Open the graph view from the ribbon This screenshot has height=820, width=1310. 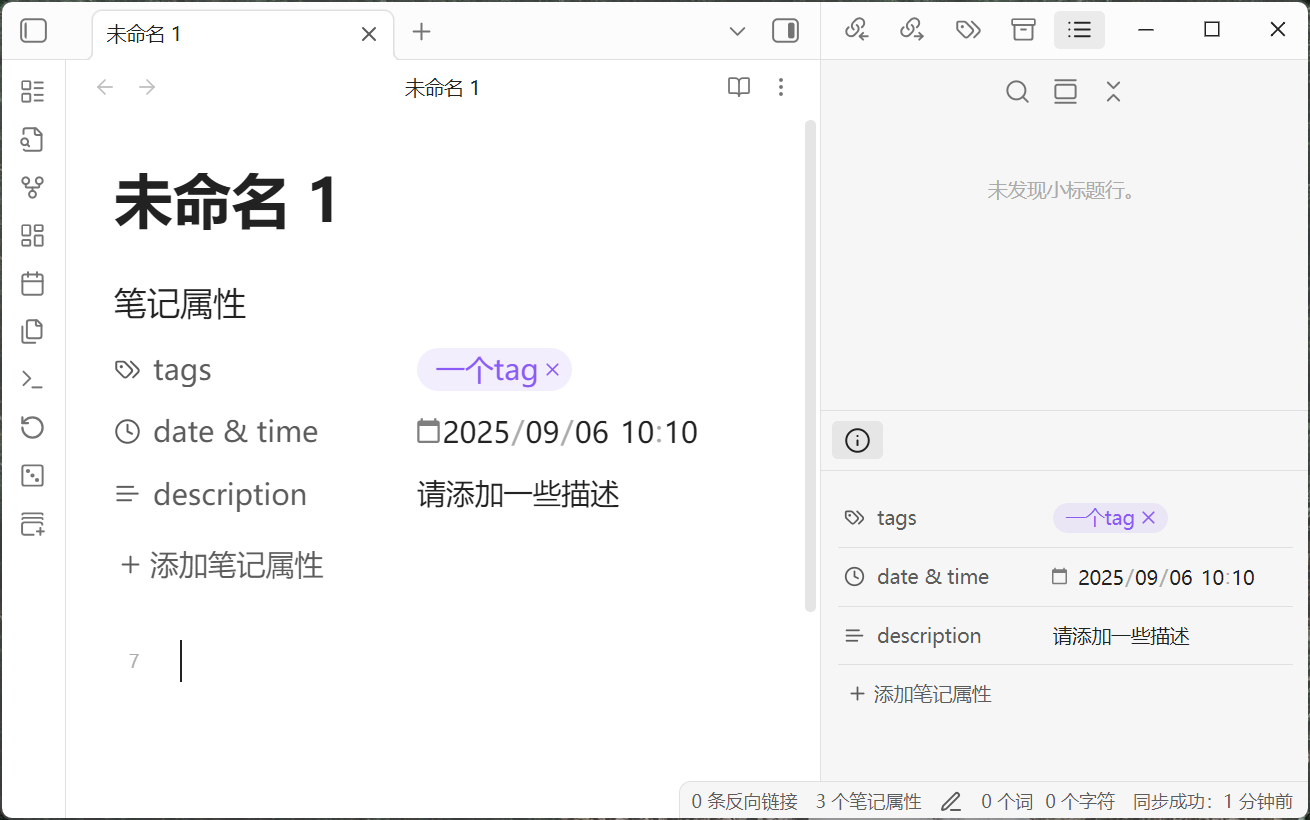(33, 187)
